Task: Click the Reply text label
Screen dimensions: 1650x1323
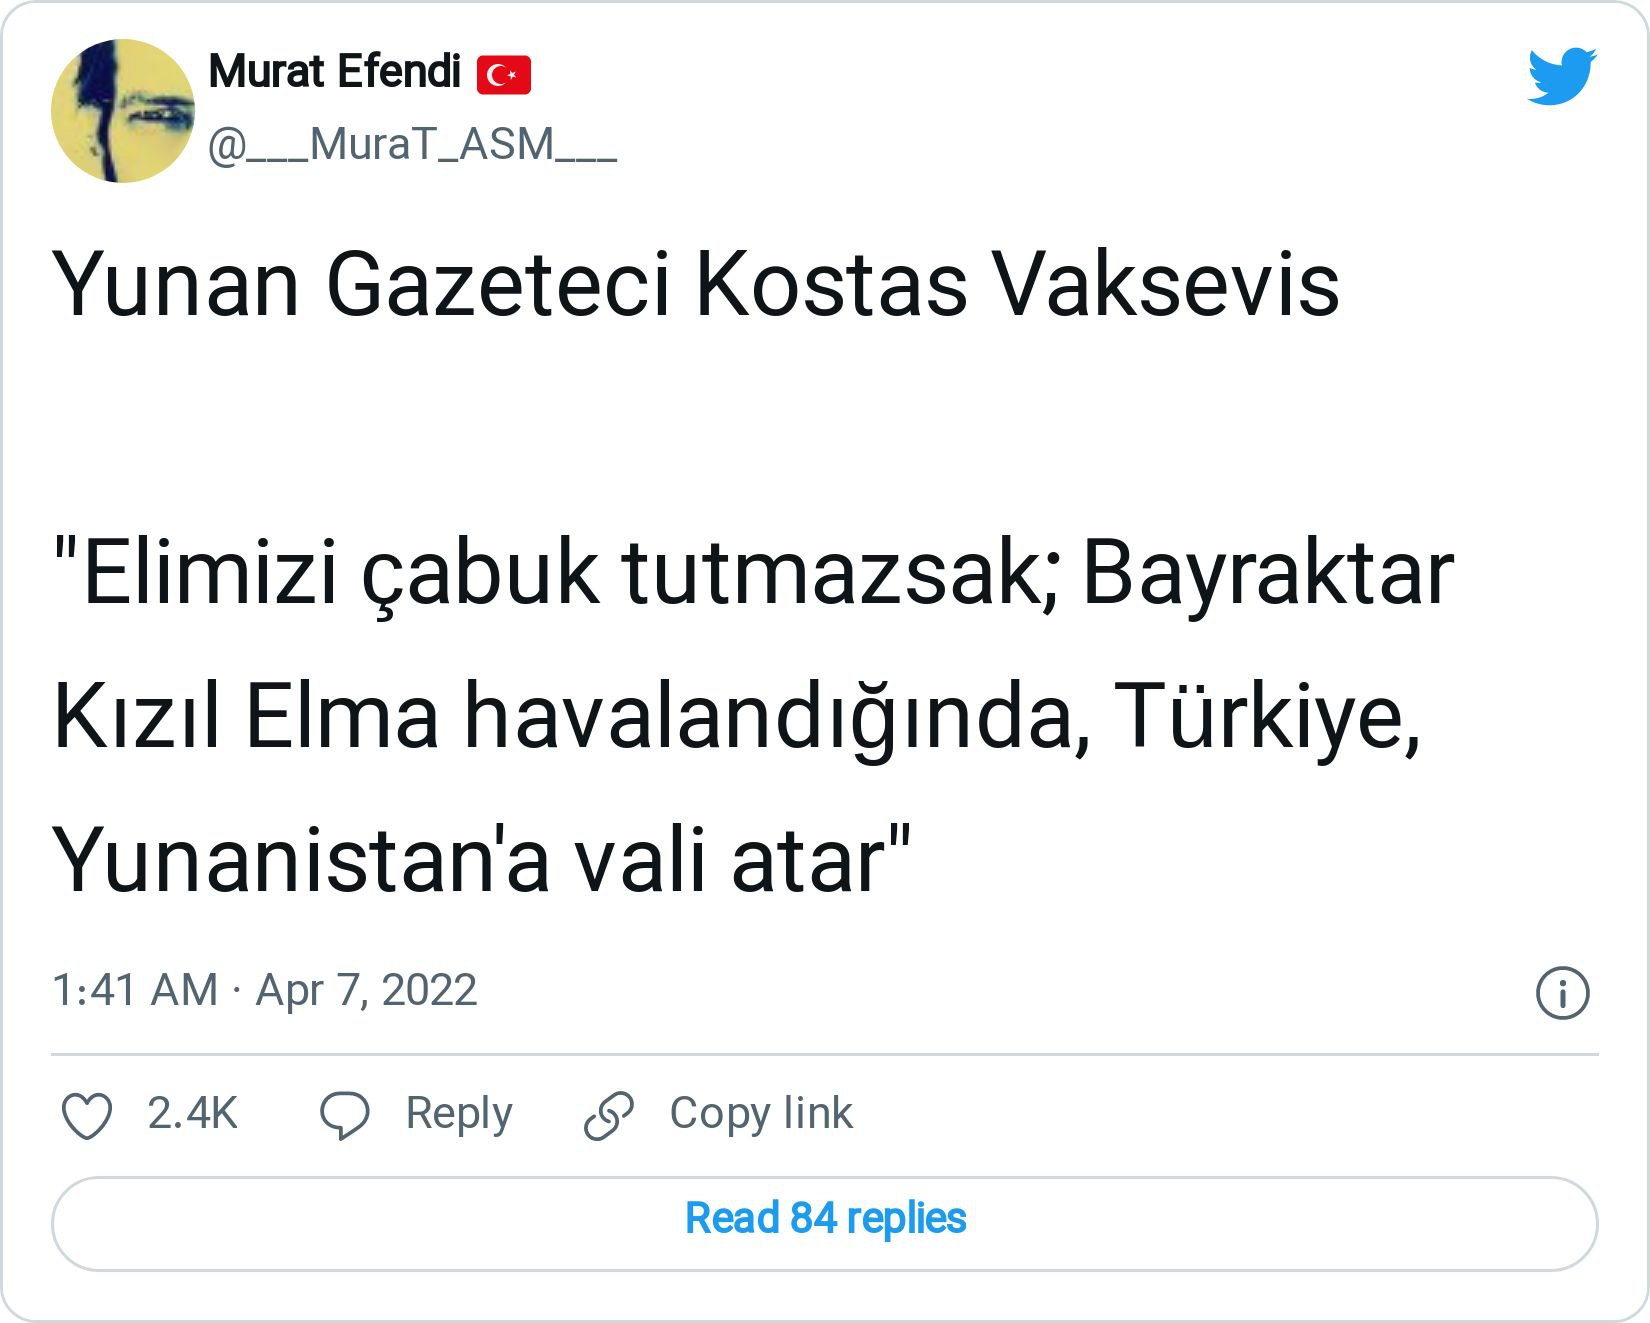Action: tap(458, 1113)
